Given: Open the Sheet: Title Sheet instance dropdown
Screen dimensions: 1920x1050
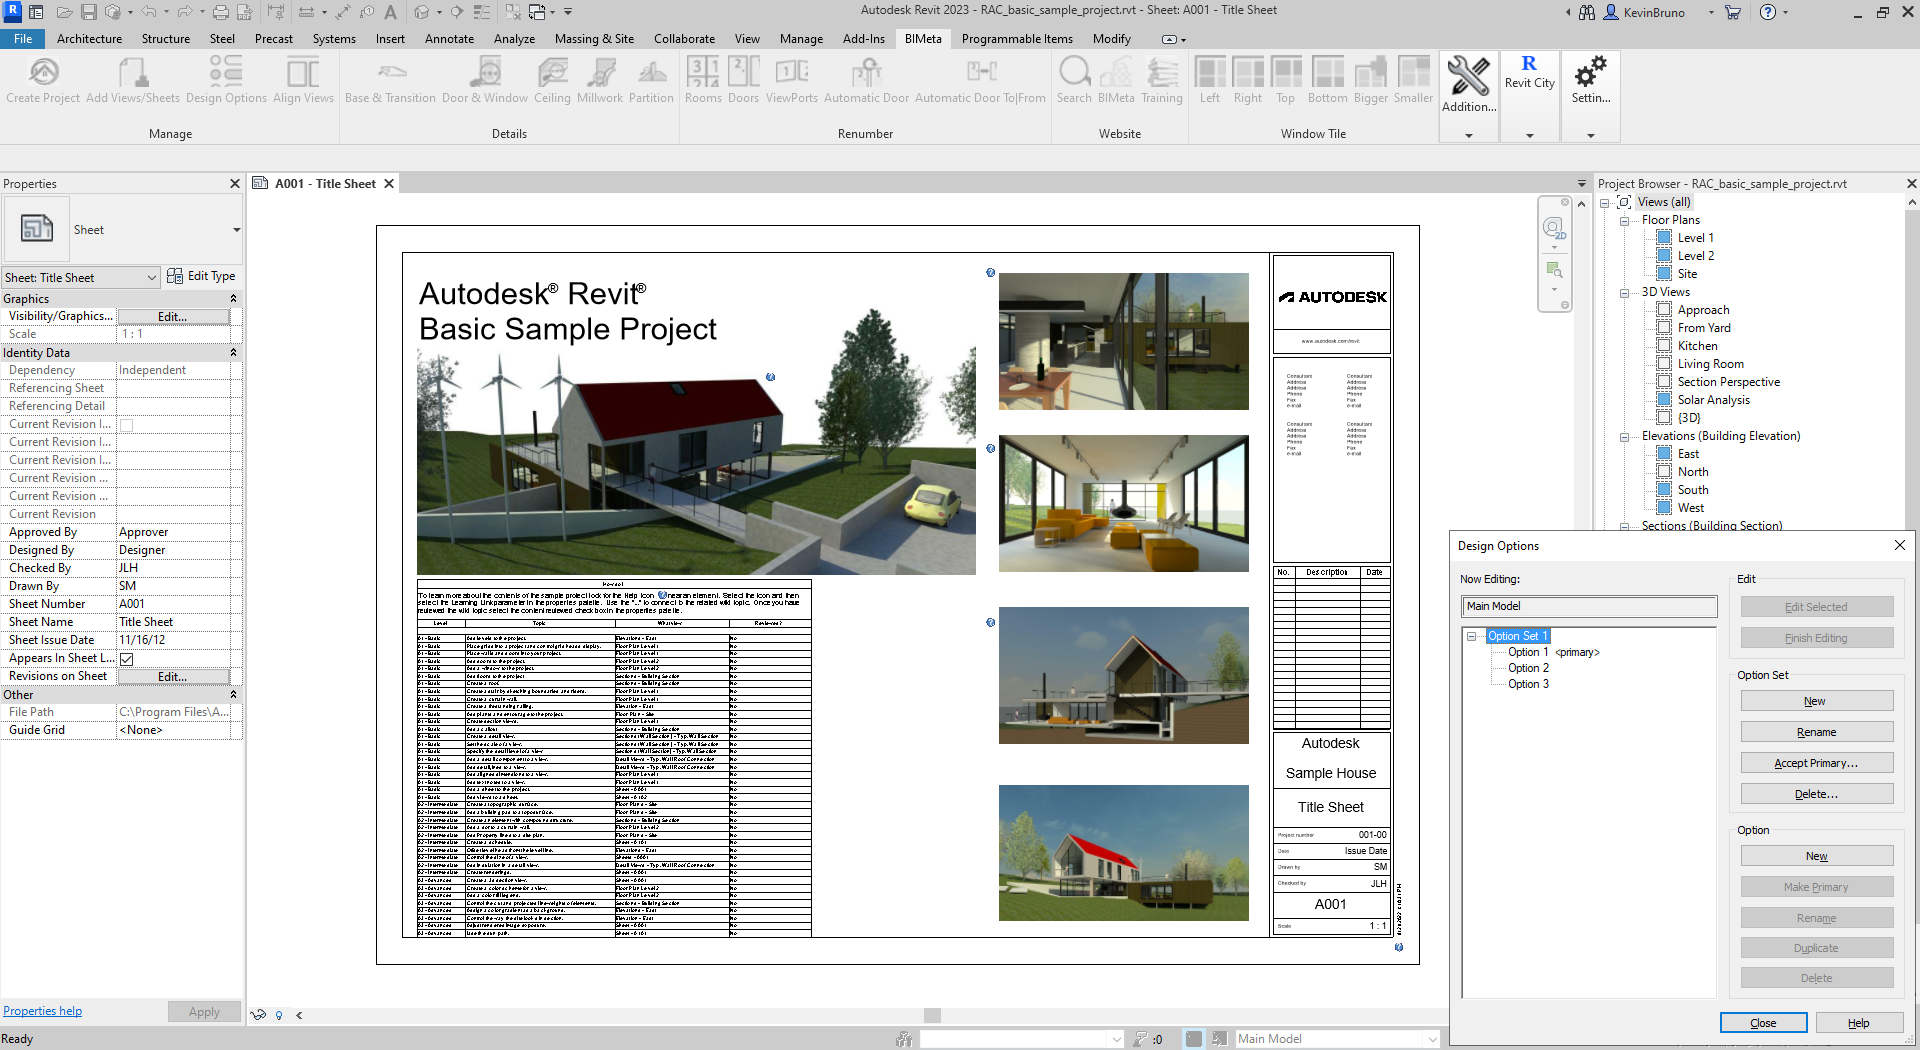Looking at the screenshot, I should [x=81, y=278].
